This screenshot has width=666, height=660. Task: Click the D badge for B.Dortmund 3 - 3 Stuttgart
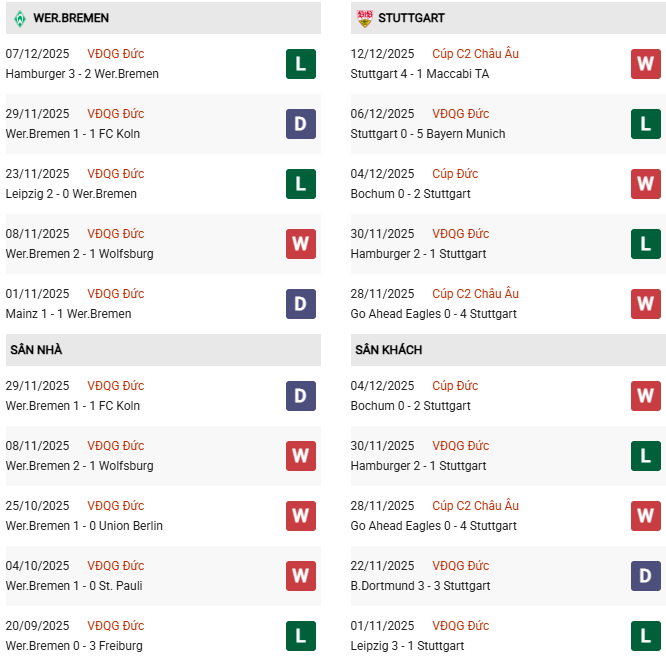(x=646, y=576)
